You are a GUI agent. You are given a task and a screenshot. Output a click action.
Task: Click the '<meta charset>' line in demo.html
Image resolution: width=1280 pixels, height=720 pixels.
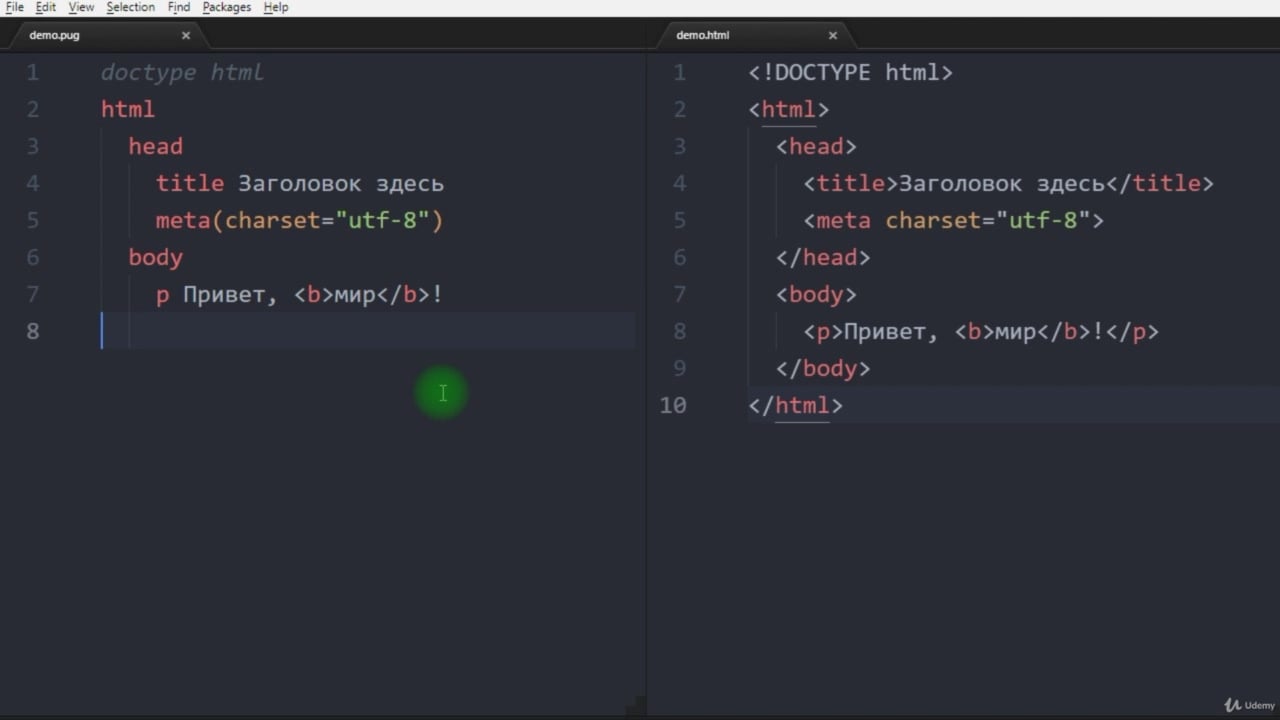[x=953, y=221]
